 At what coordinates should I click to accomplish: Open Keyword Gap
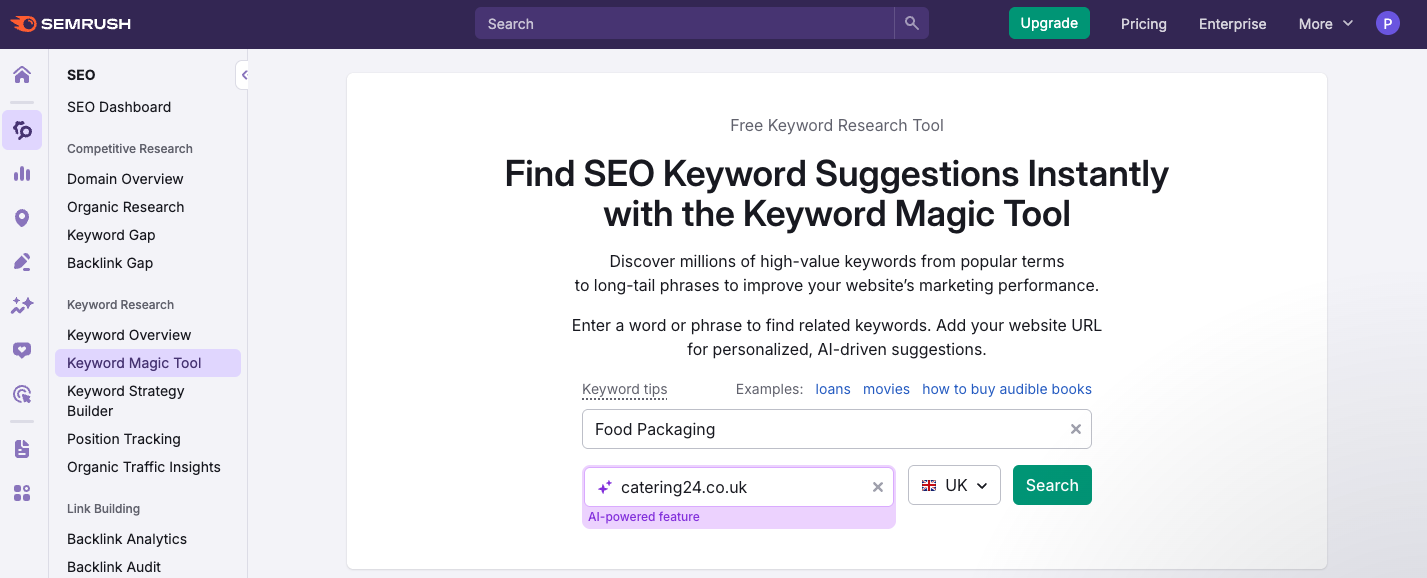pyautogui.click(x=111, y=235)
